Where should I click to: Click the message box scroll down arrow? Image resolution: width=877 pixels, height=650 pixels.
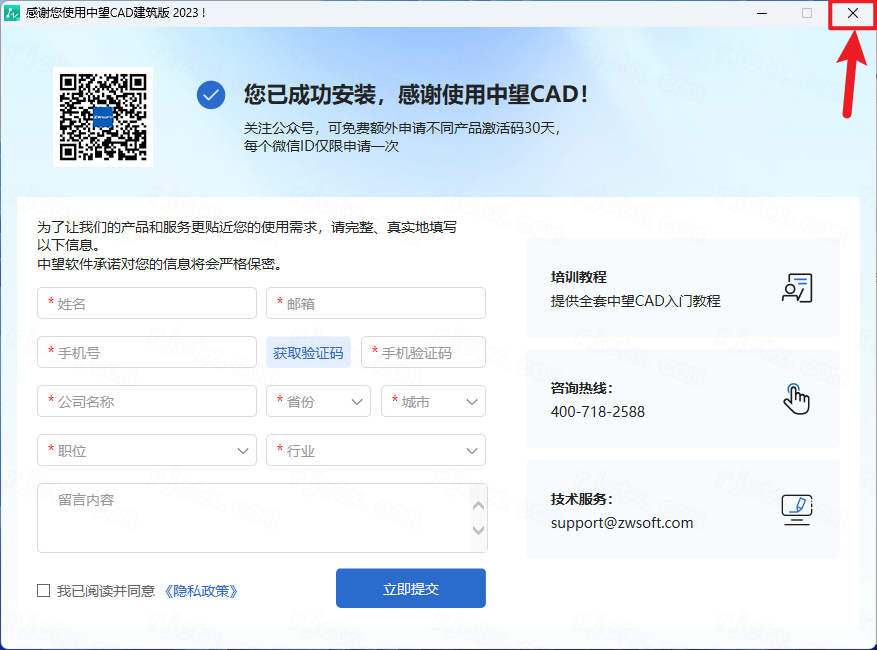click(478, 531)
